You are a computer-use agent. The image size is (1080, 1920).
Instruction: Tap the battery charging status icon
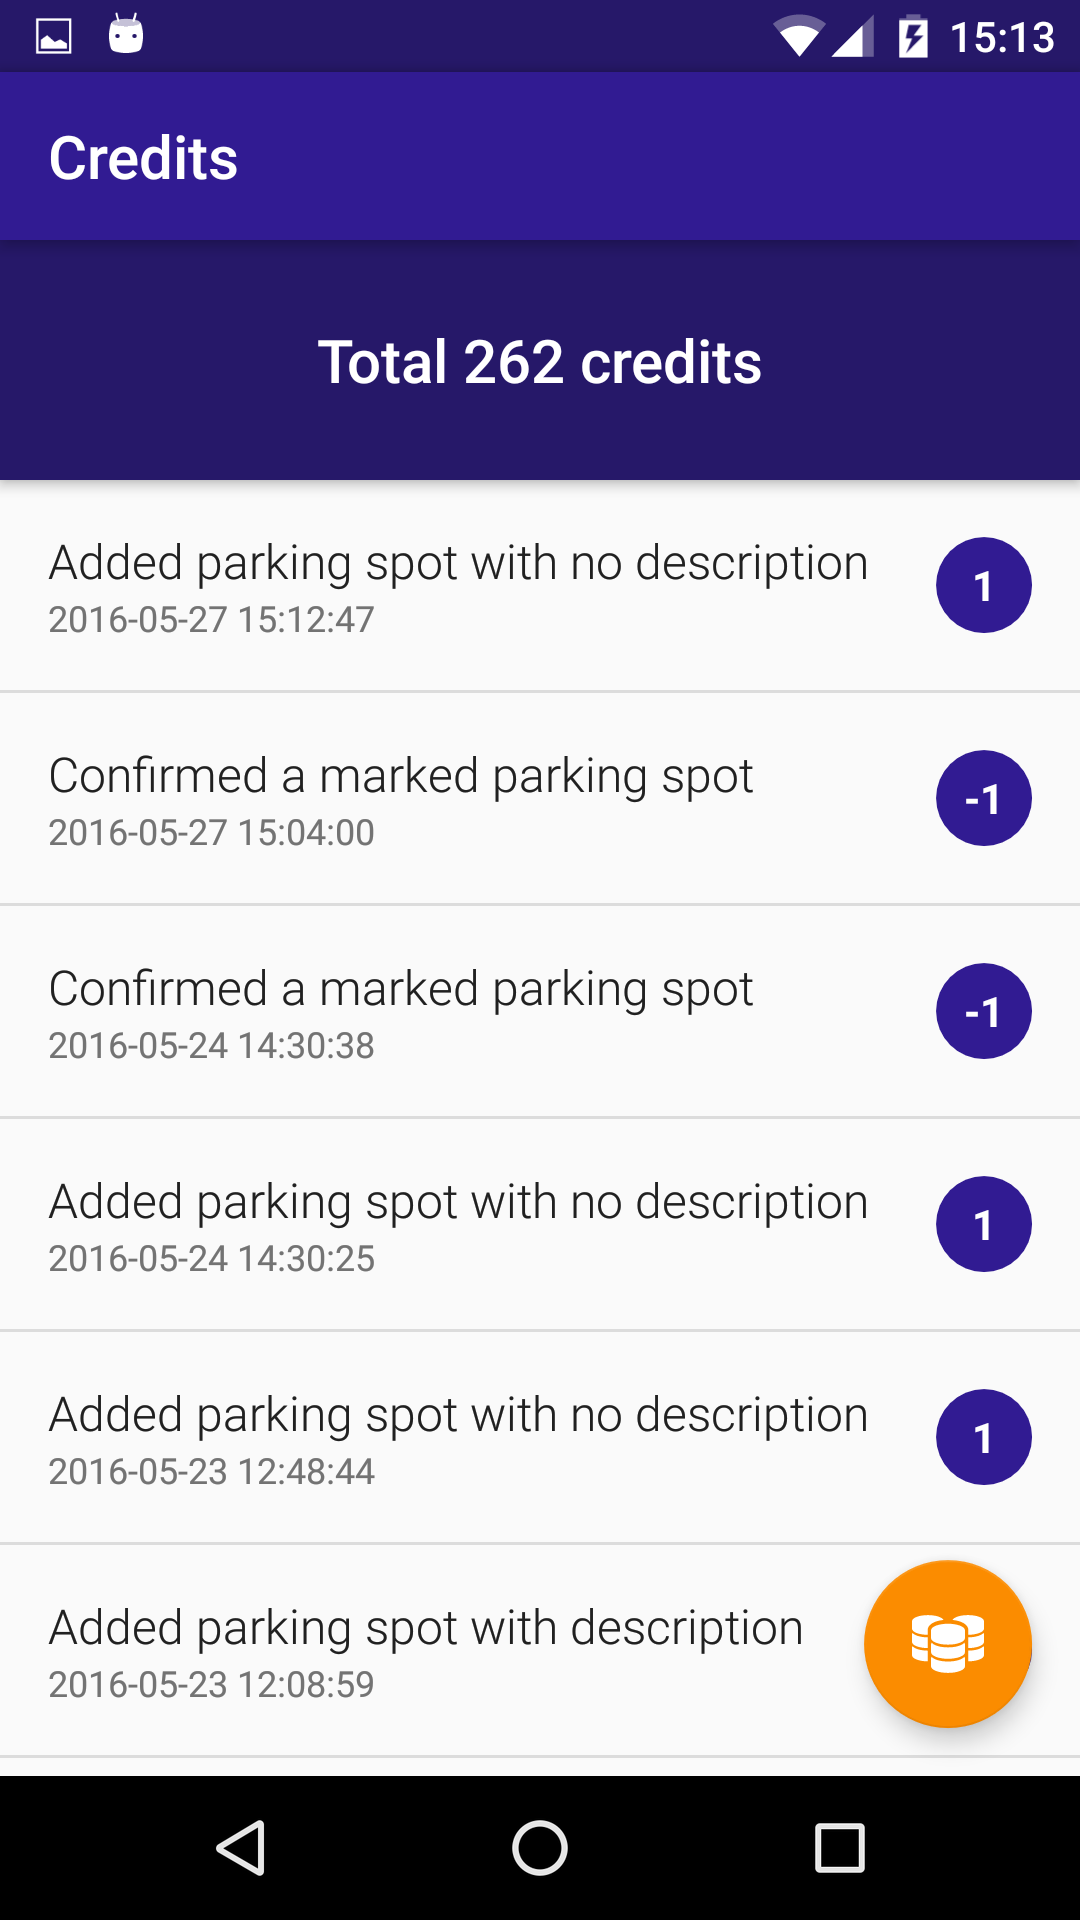click(x=912, y=37)
